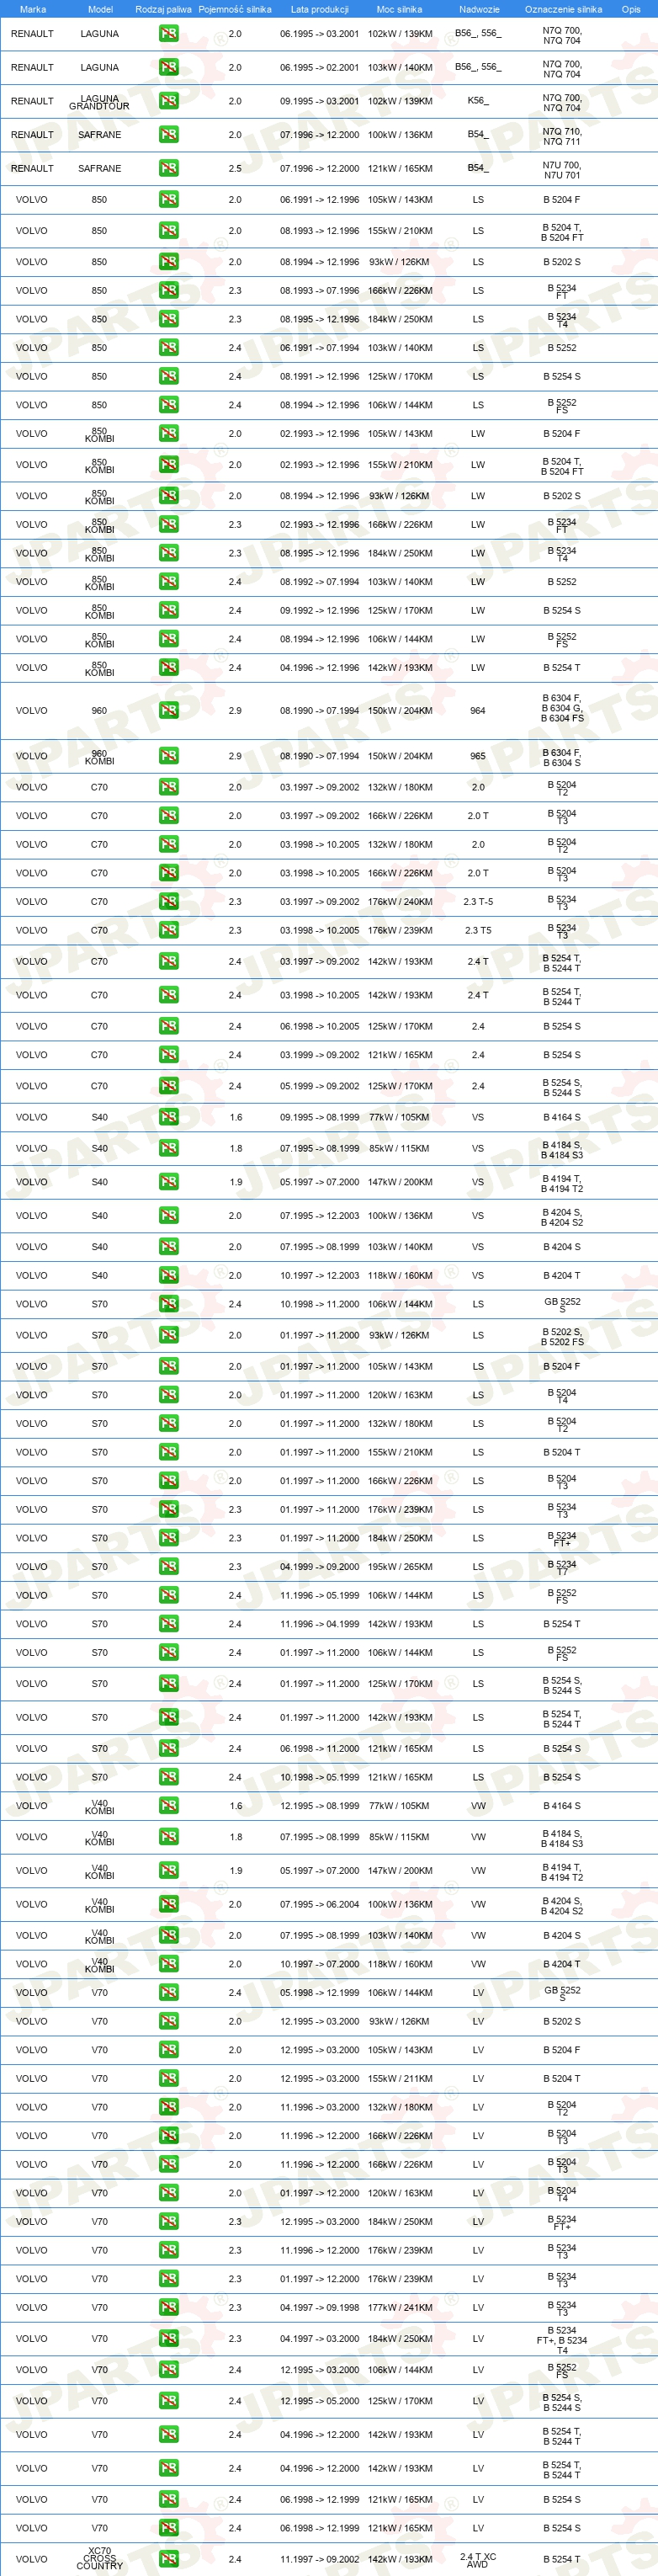Click fuel icon in S70 195kW / 265KM row
Image resolution: width=658 pixels, height=2576 pixels.
click(168, 1567)
